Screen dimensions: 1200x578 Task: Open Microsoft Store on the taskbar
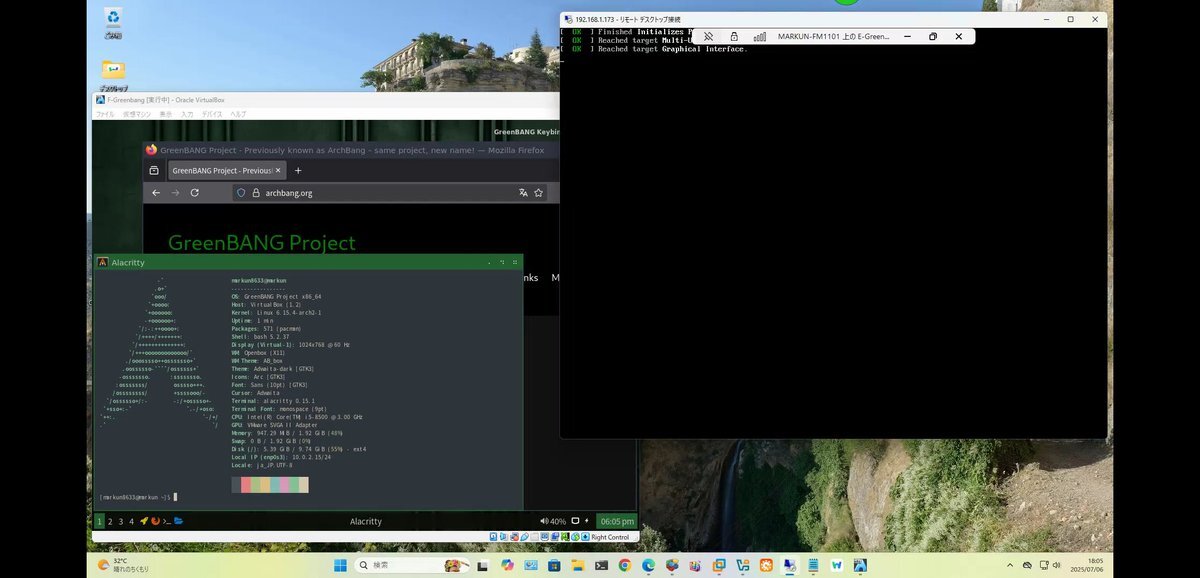click(x=554, y=566)
